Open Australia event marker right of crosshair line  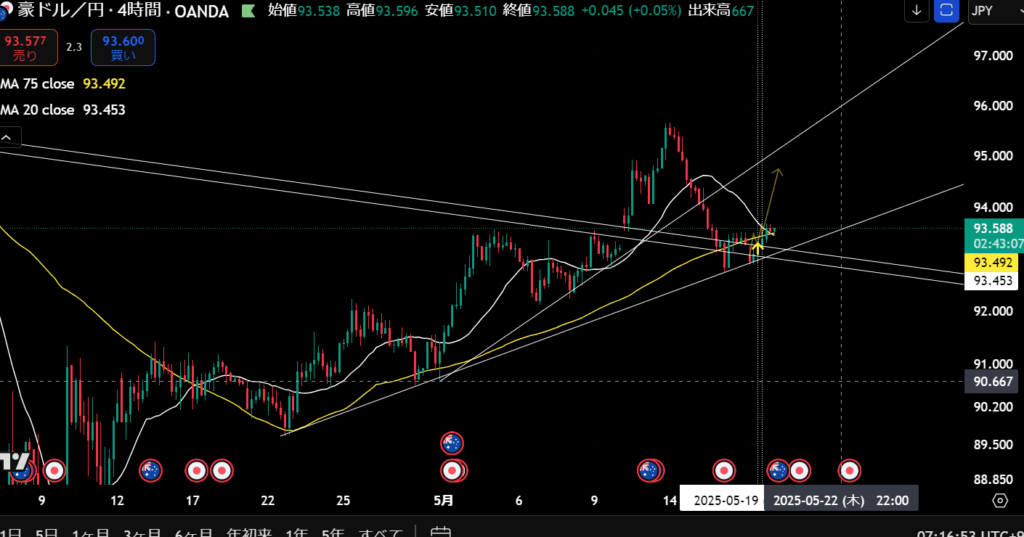(x=778, y=470)
